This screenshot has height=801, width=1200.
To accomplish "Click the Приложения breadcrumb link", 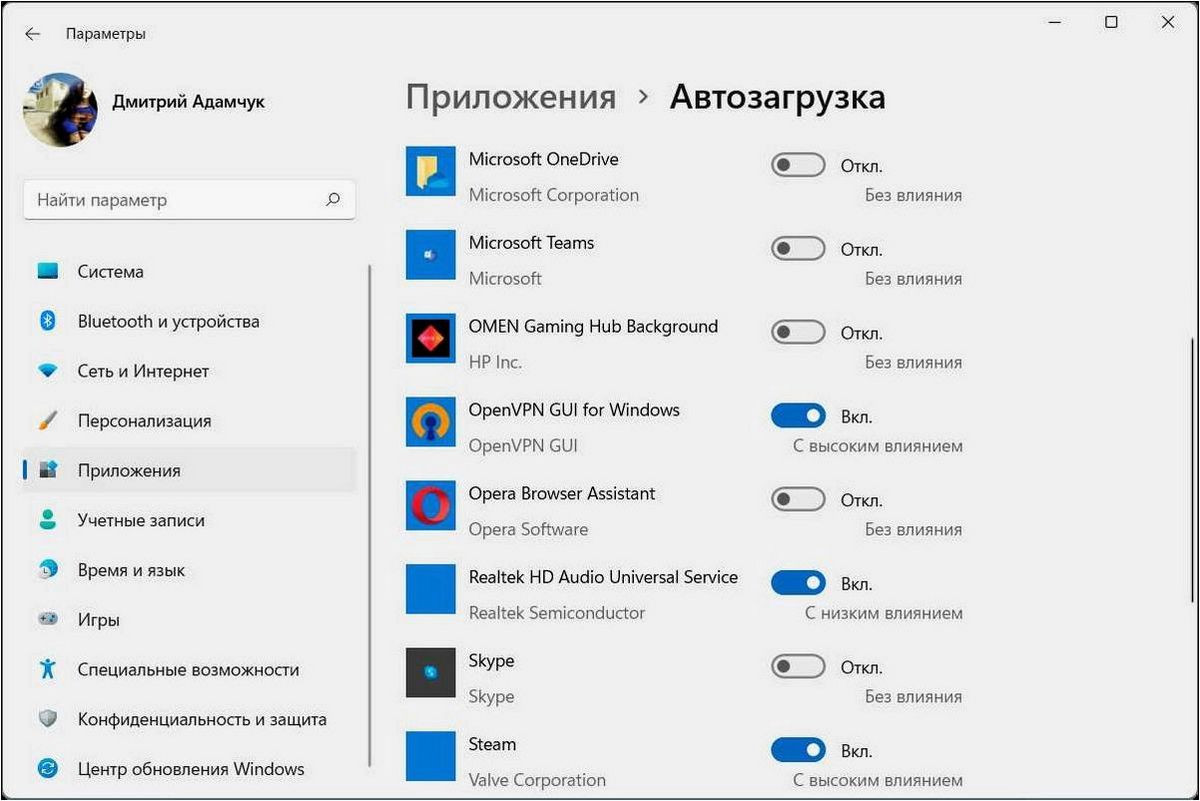I will click(x=511, y=98).
